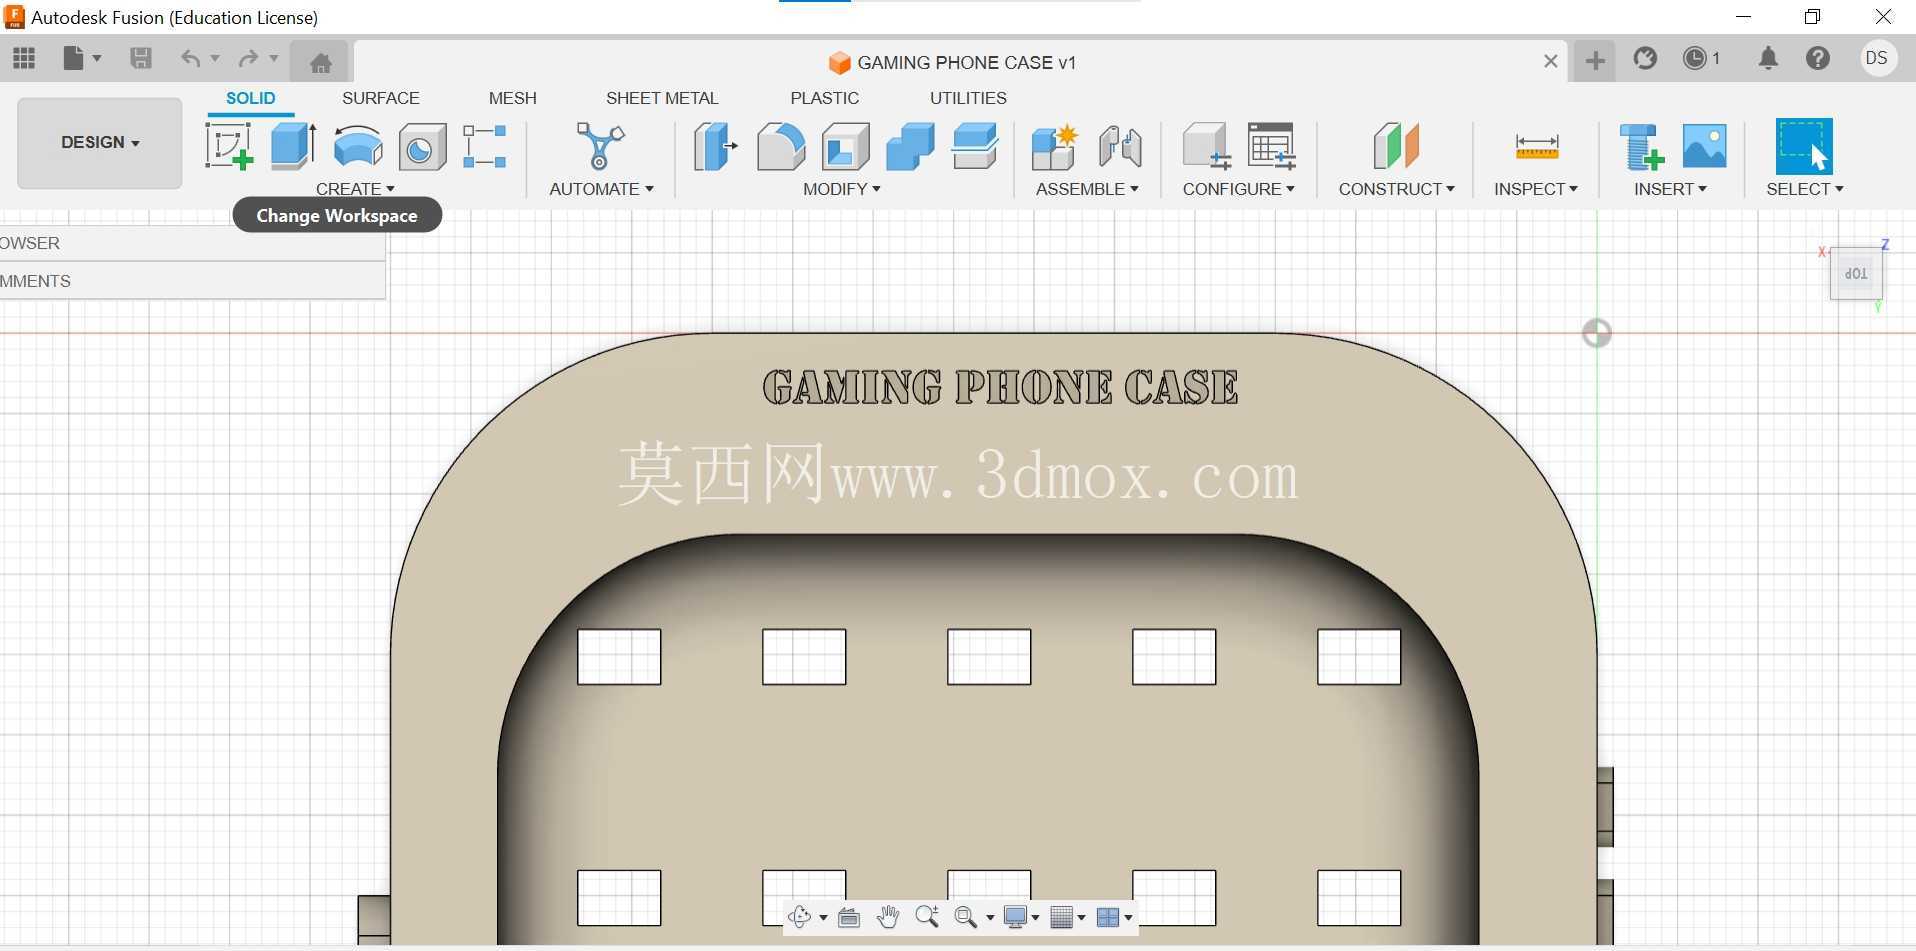The width and height of the screenshot is (1916, 951).
Task: Select the Create Sketch tool
Action: 229,146
